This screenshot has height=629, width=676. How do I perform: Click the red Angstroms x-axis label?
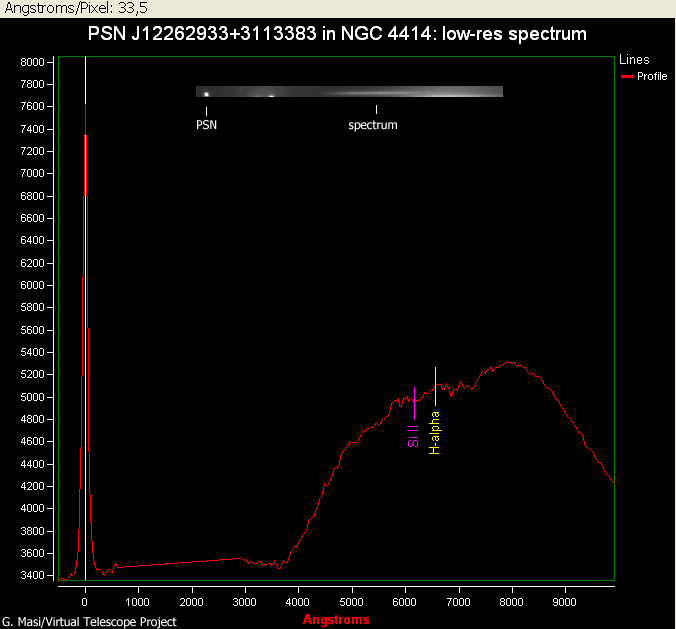click(x=336, y=619)
